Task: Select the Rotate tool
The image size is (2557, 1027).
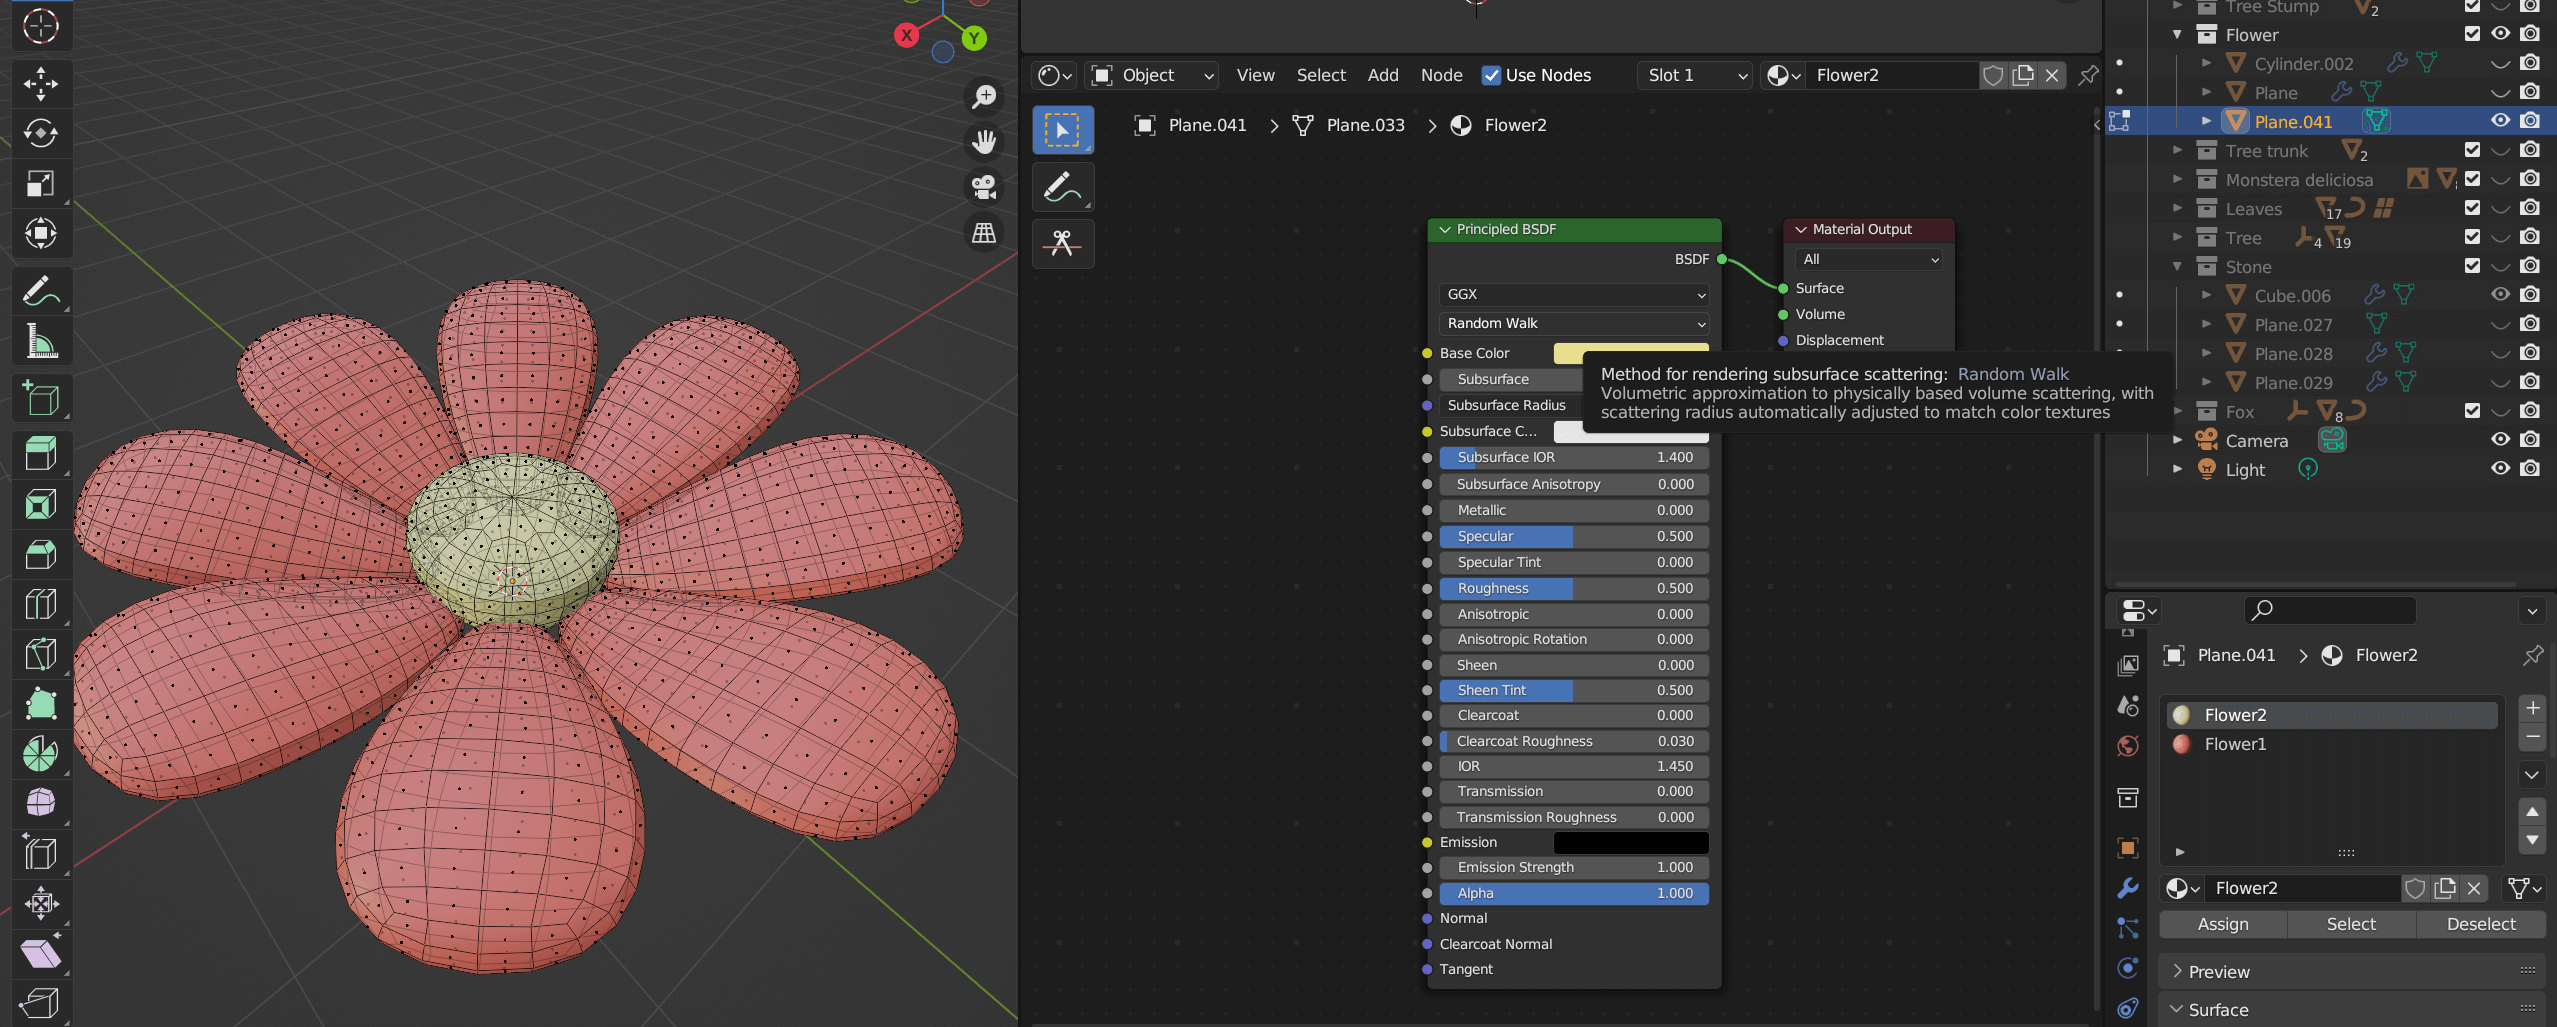Action: (x=41, y=133)
